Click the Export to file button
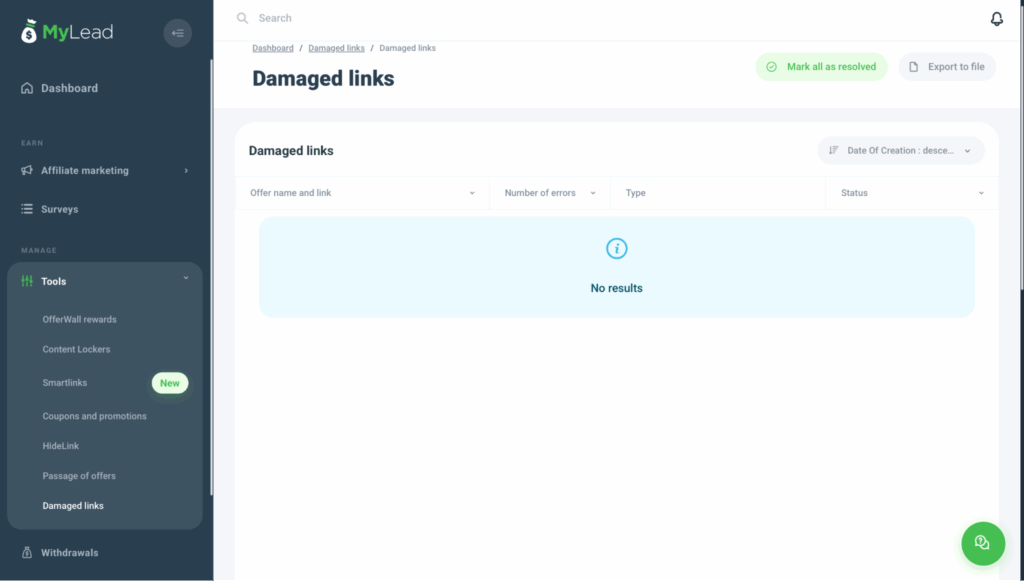Image resolution: width=1024 pixels, height=581 pixels. [946, 67]
